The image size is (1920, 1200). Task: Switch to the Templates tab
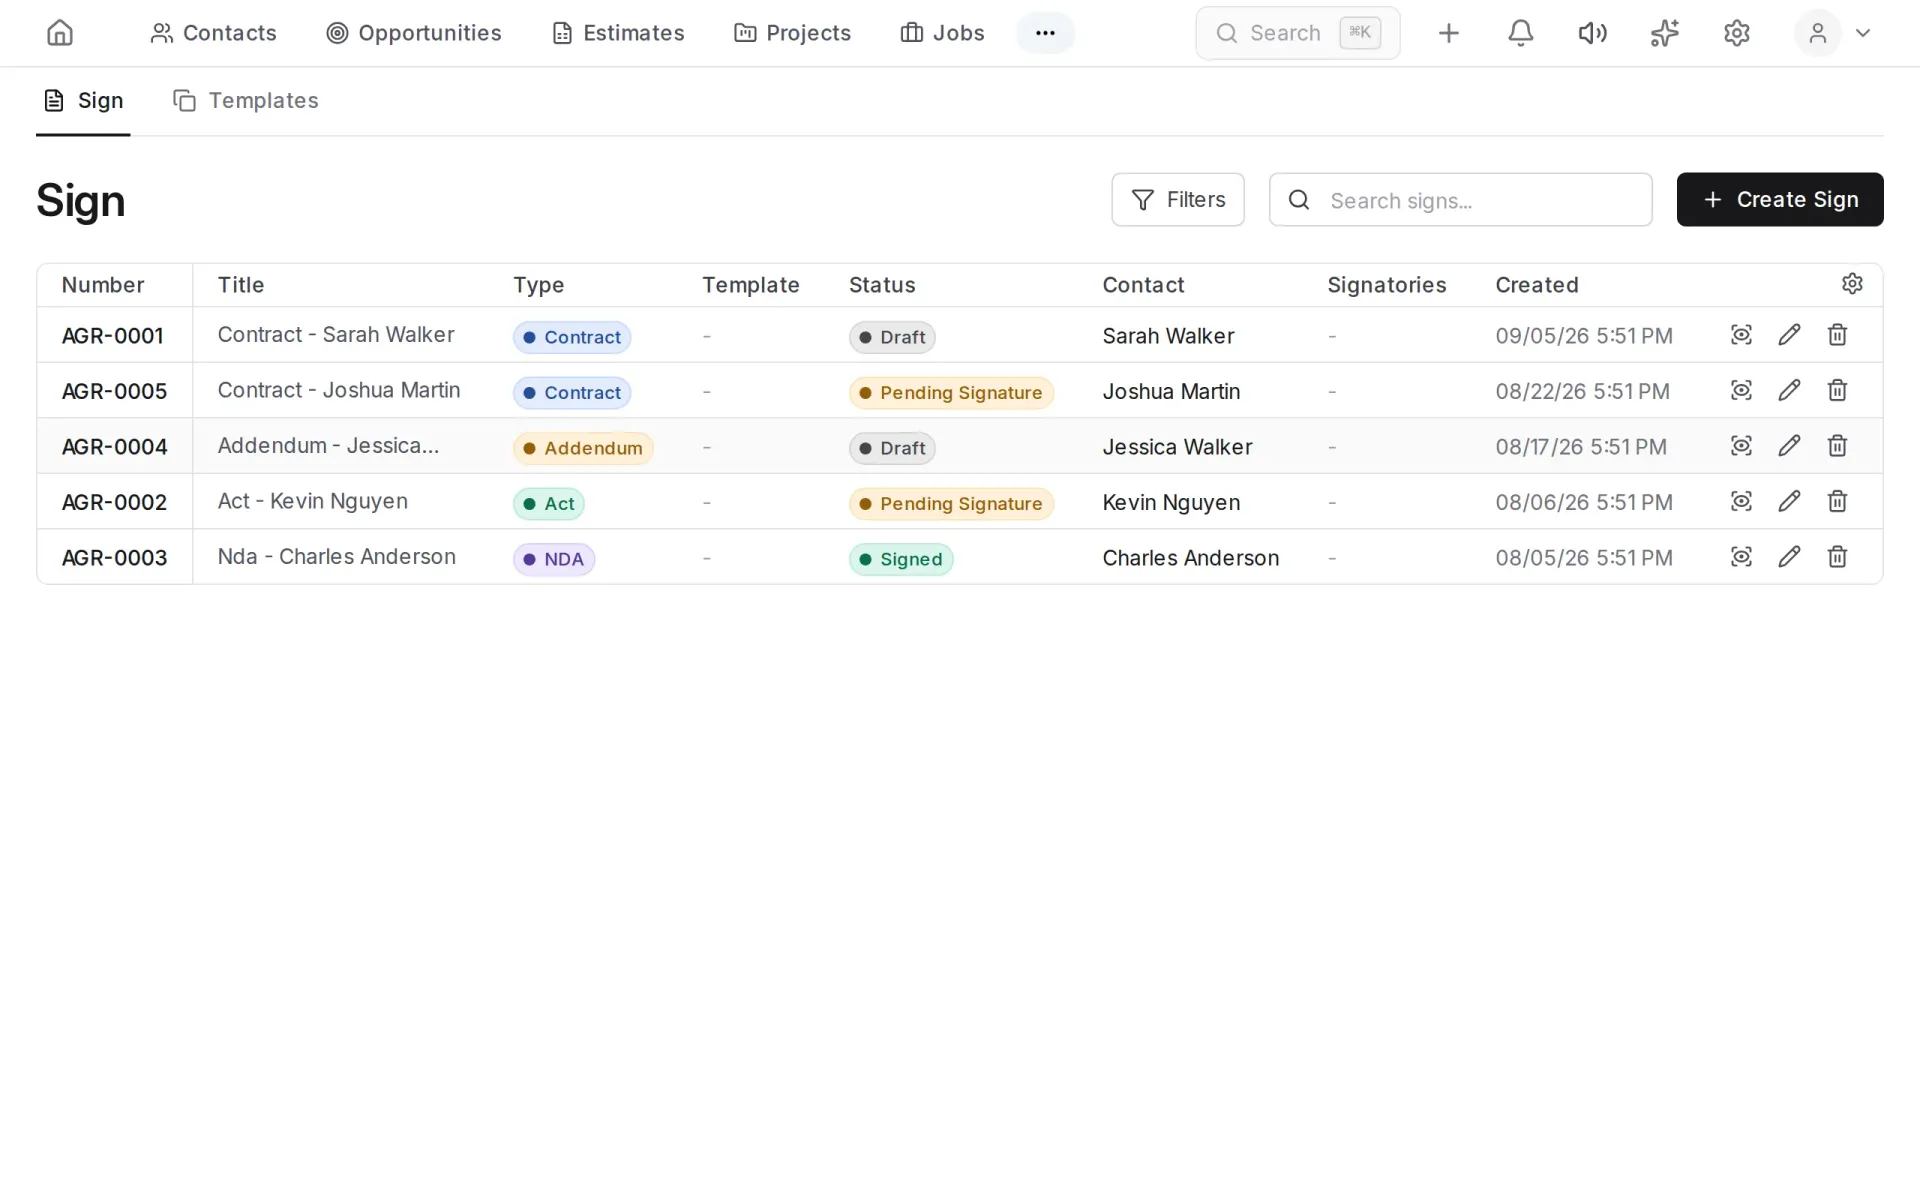click(x=246, y=101)
